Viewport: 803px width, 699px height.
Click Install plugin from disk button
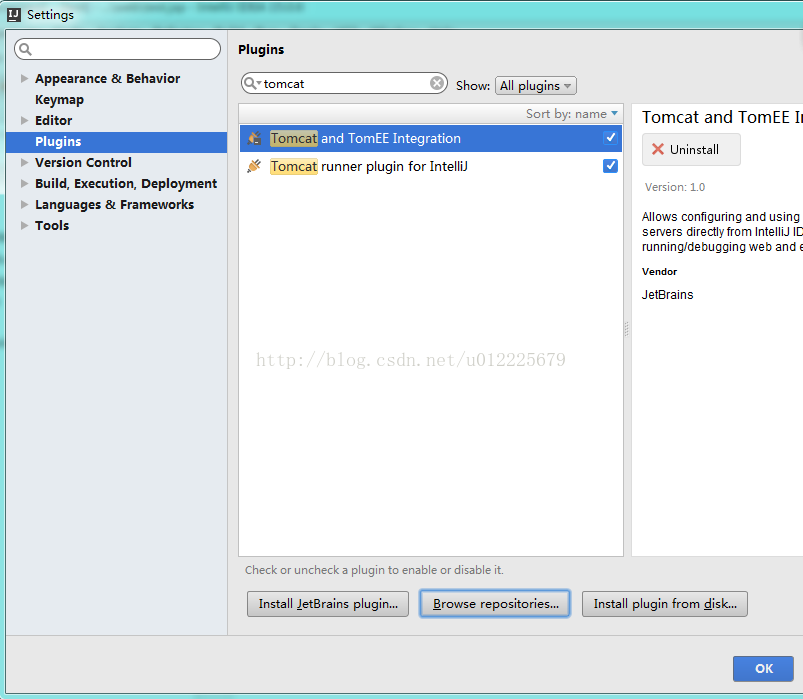(x=665, y=604)
